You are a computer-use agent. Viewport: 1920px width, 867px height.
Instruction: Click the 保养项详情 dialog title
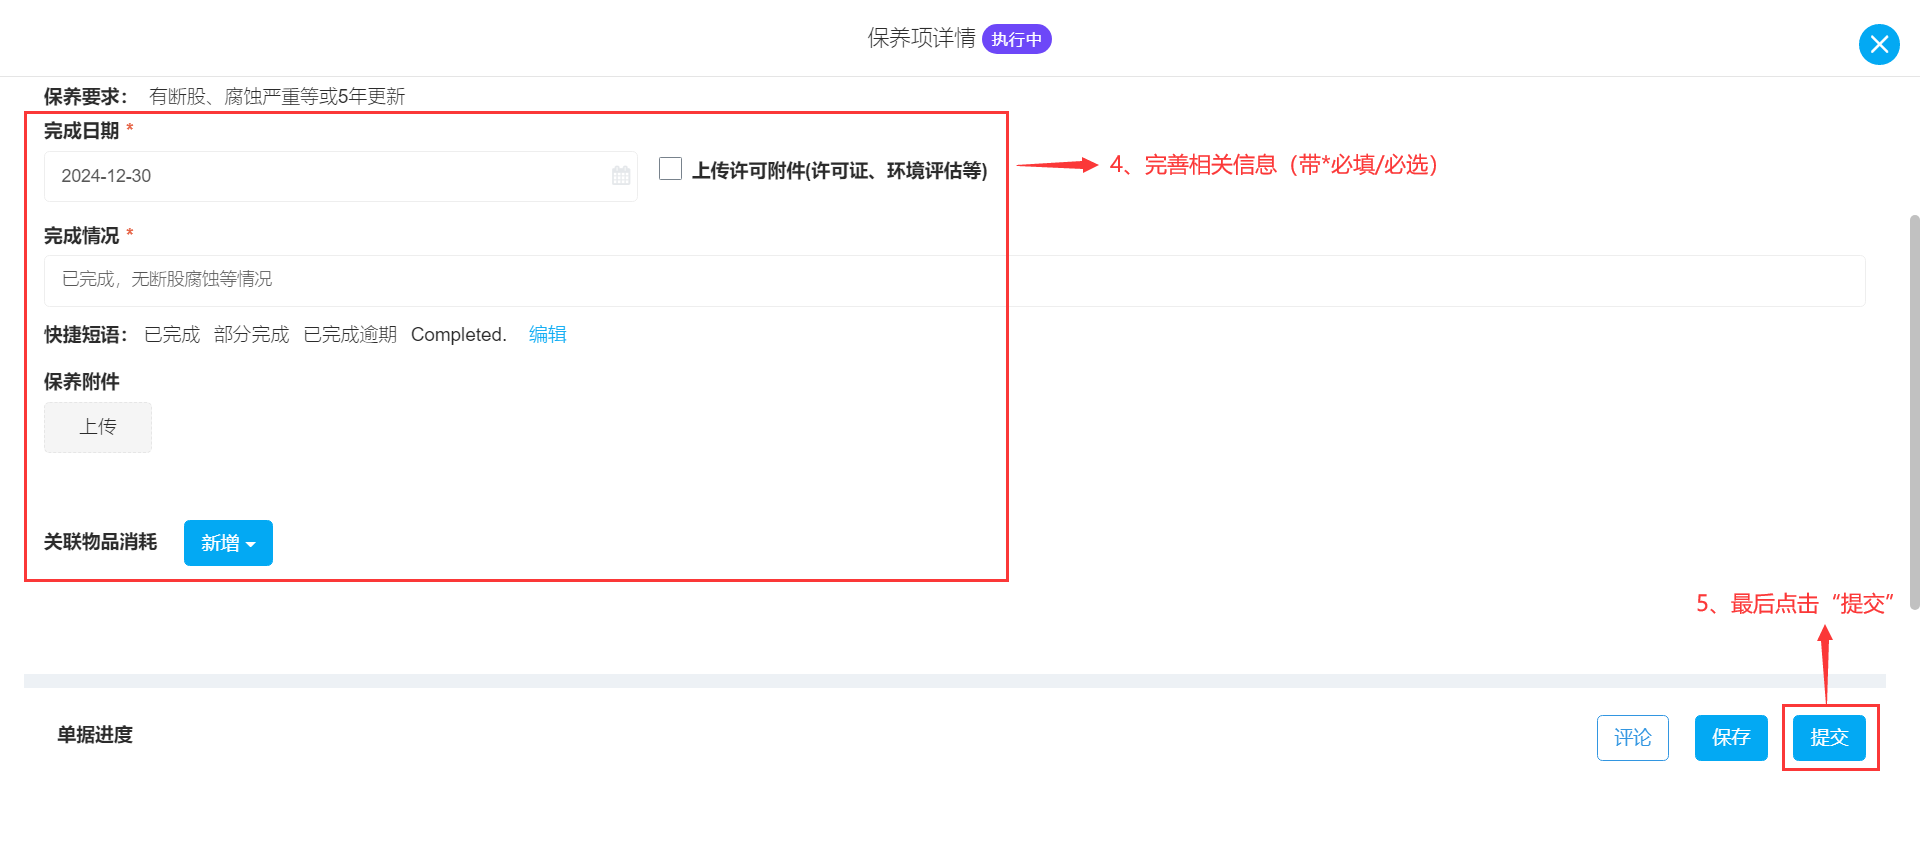click(x=921, y=38)
